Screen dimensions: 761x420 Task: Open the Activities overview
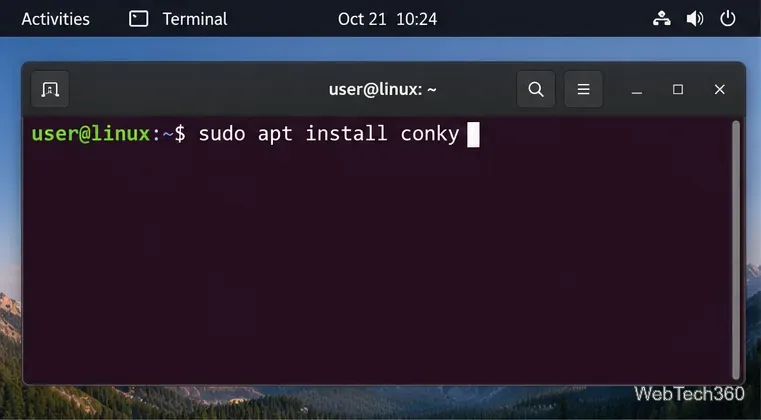[55, 19]
